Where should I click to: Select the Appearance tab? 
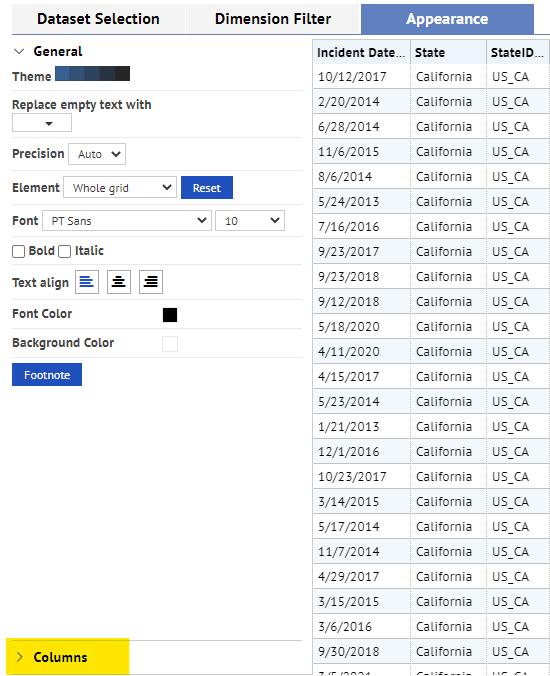click(447, 19)
